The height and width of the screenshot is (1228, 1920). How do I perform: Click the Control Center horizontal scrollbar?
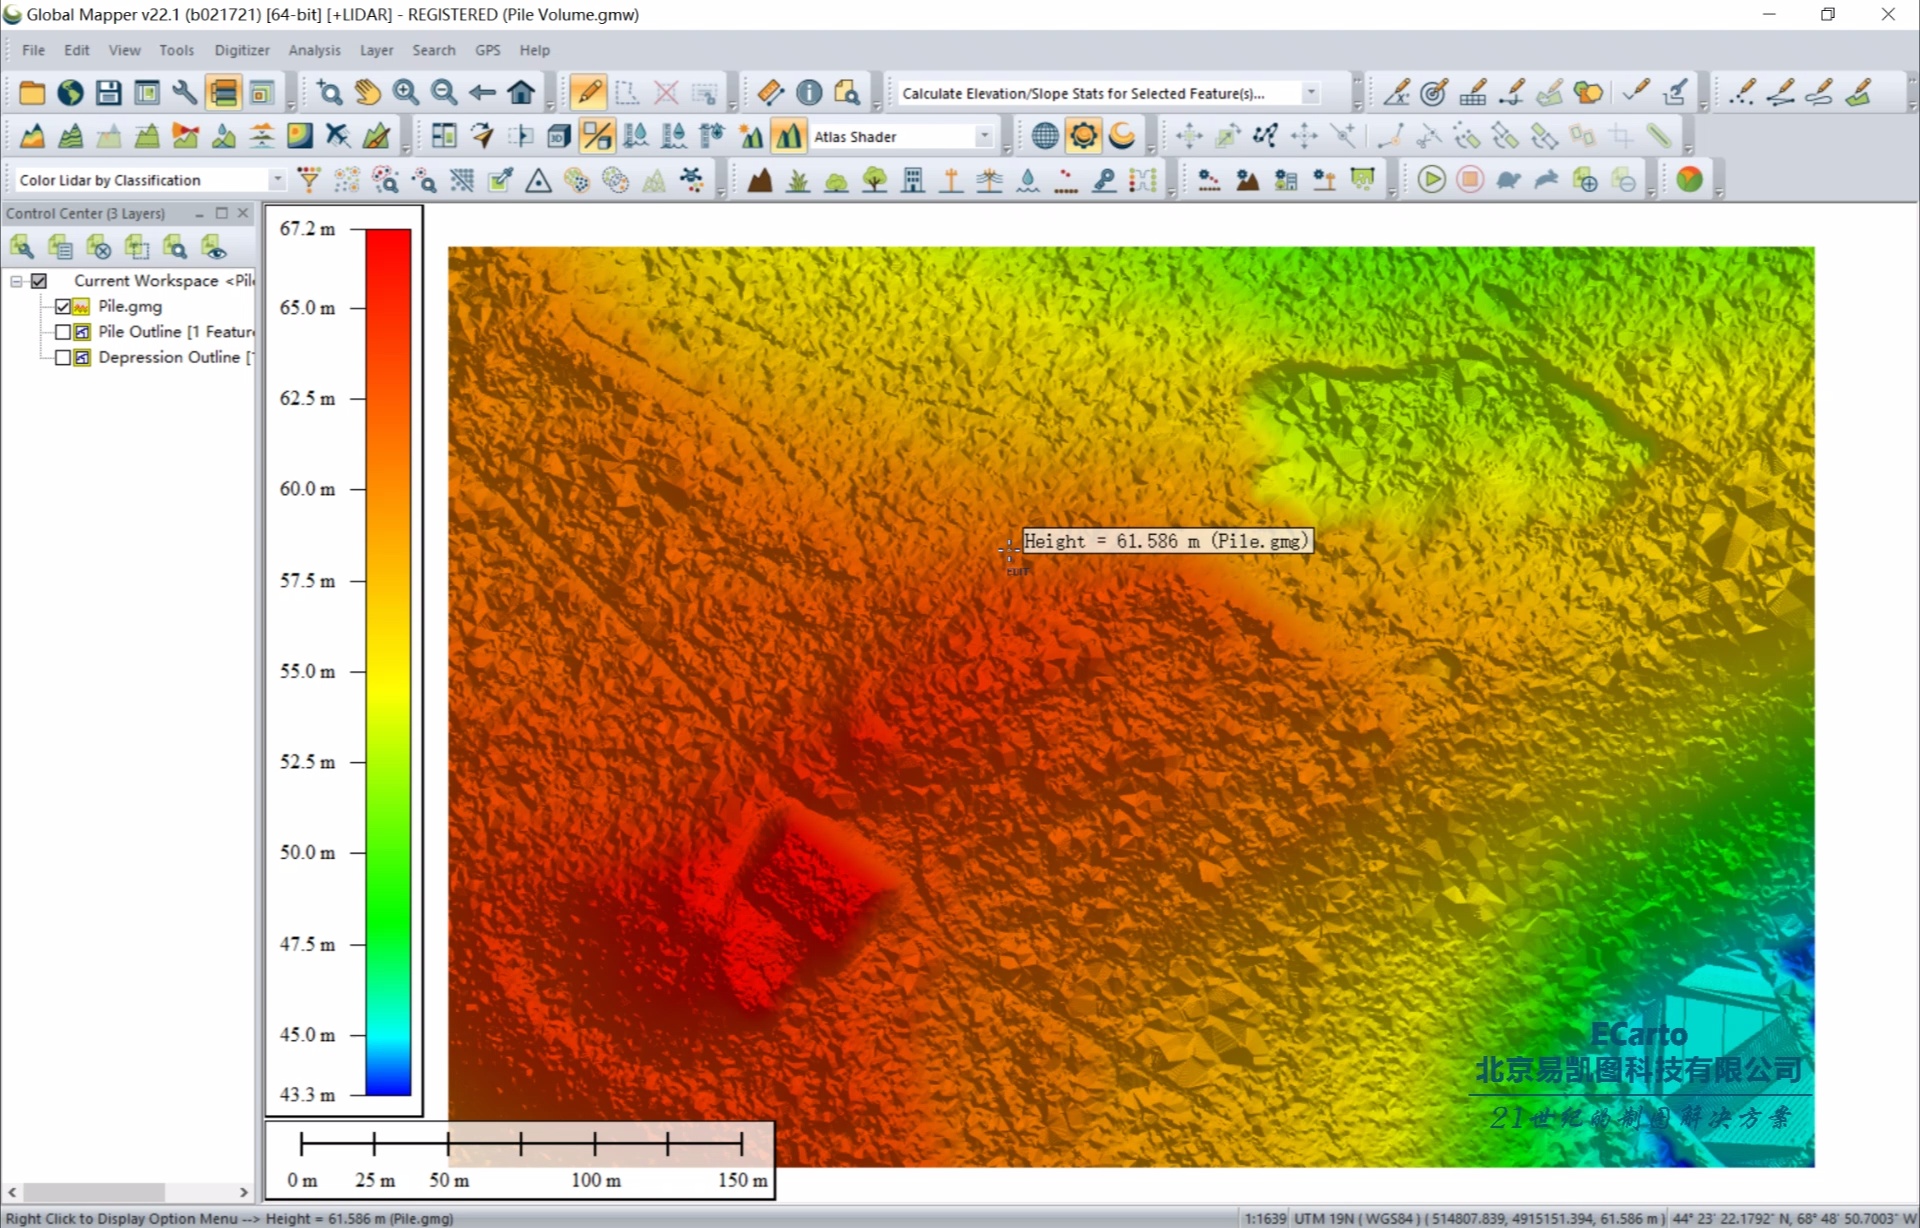pyautogui.click(x=94, y=1192)
